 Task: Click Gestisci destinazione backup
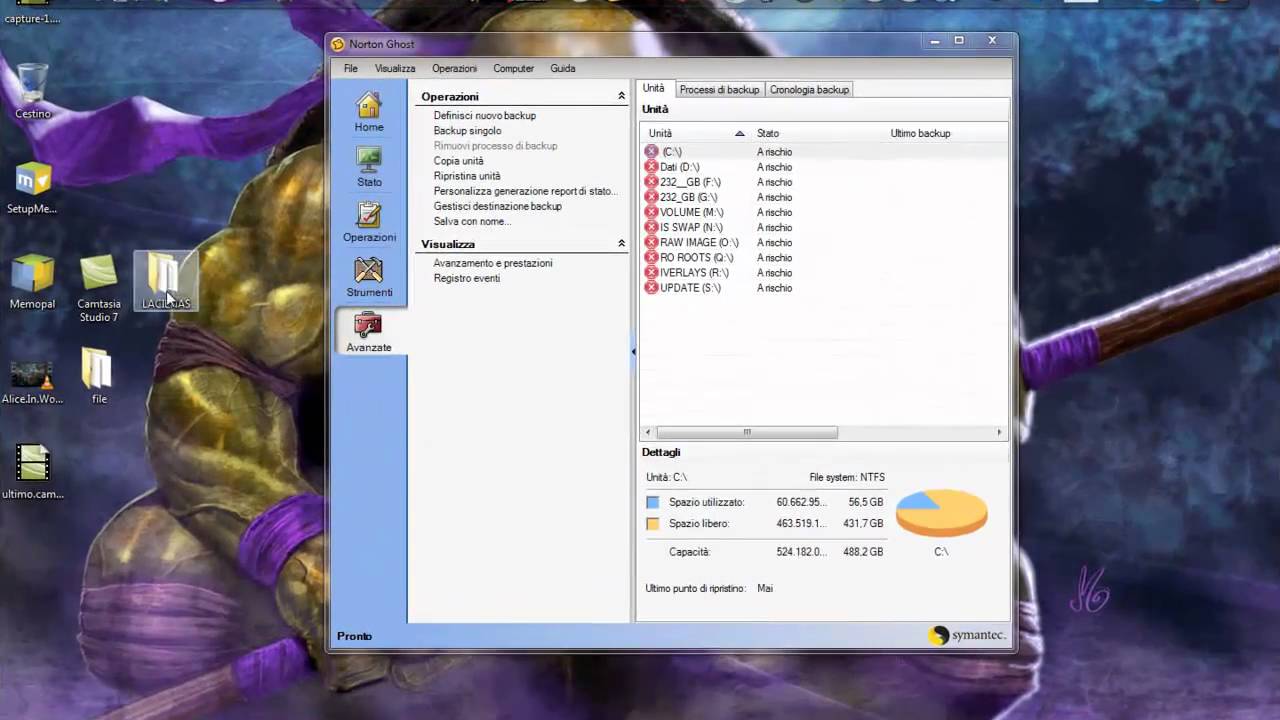coord(497,206)
